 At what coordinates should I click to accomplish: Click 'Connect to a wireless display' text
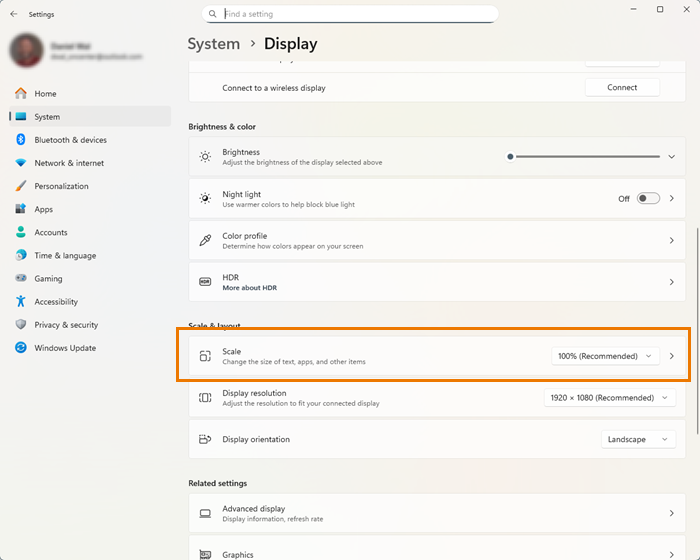click(274, 88)
